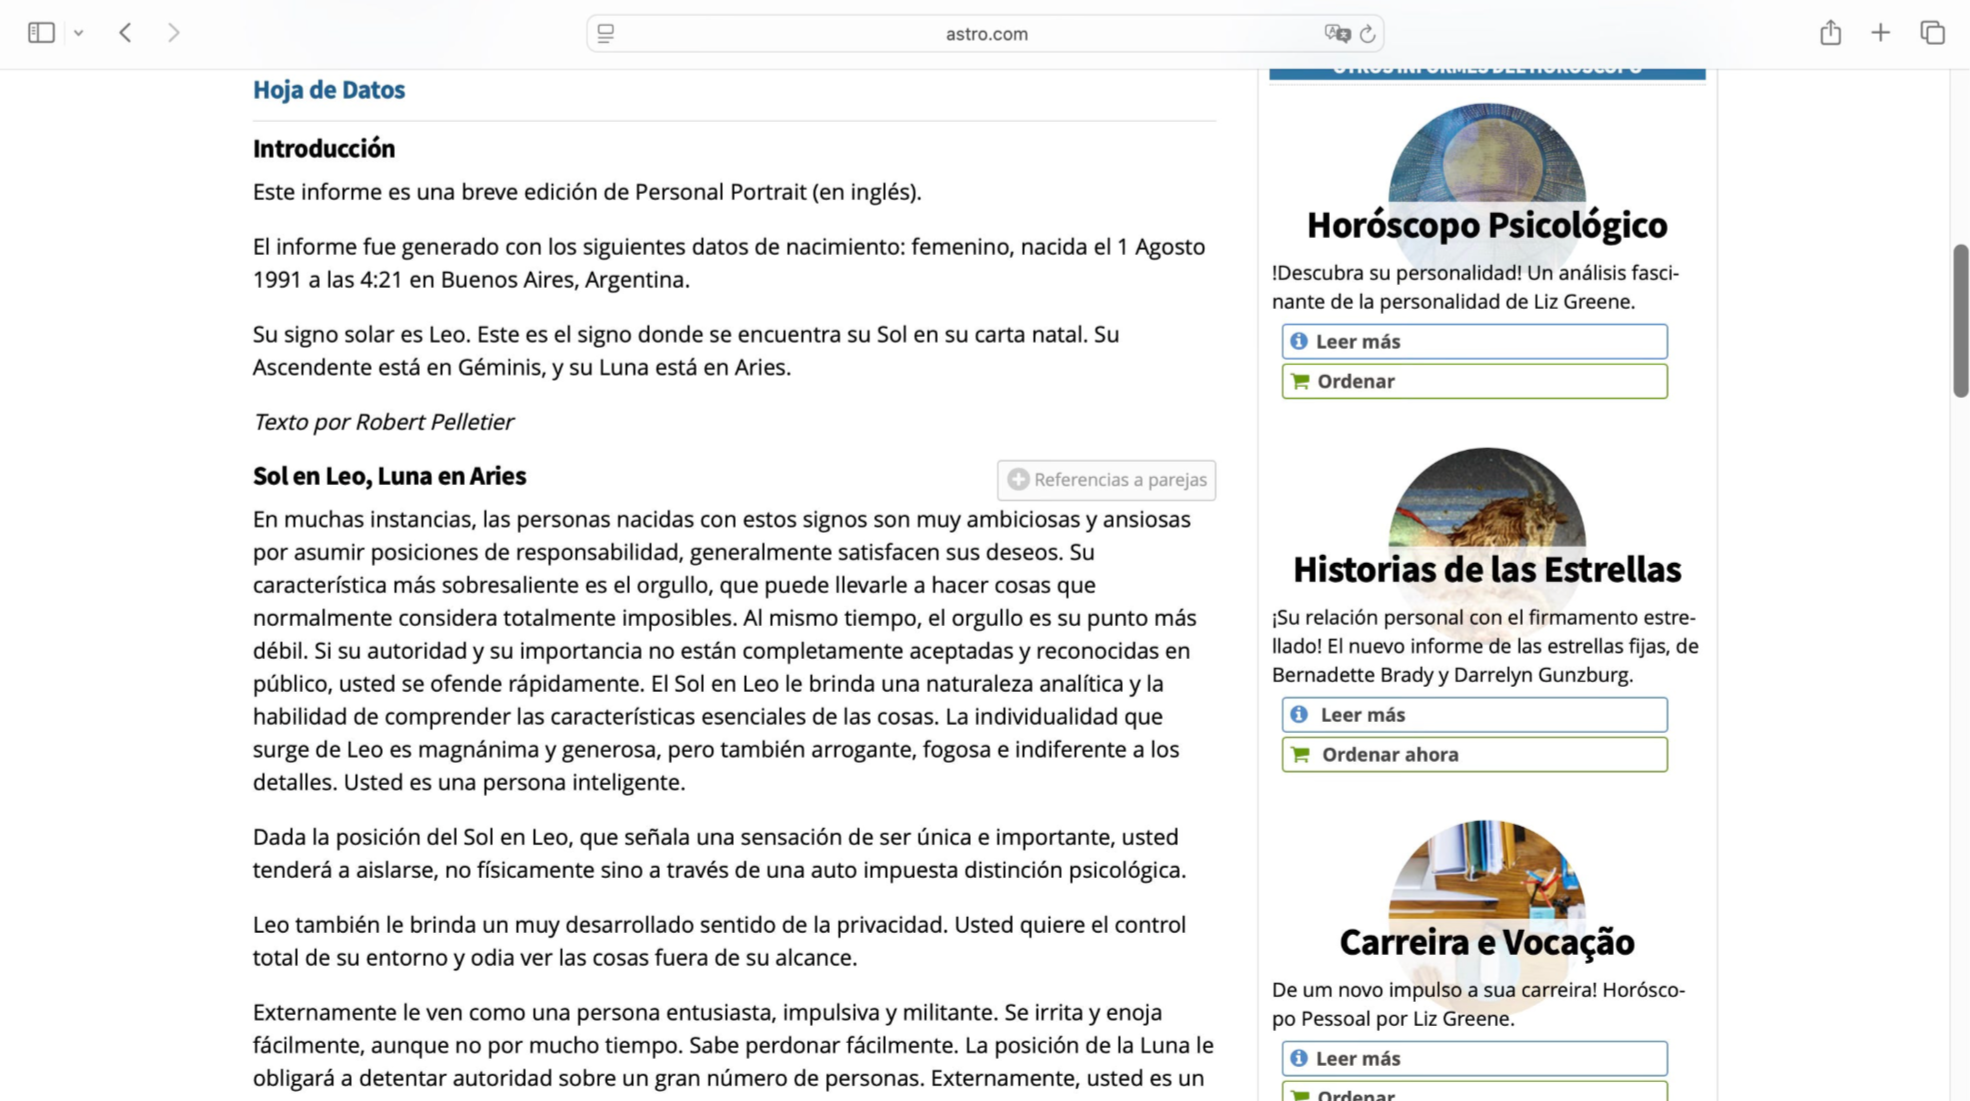Open the sidebar tab group dropdown arrow
The width and height of the screenshot is (1970, 1101).
79,33
